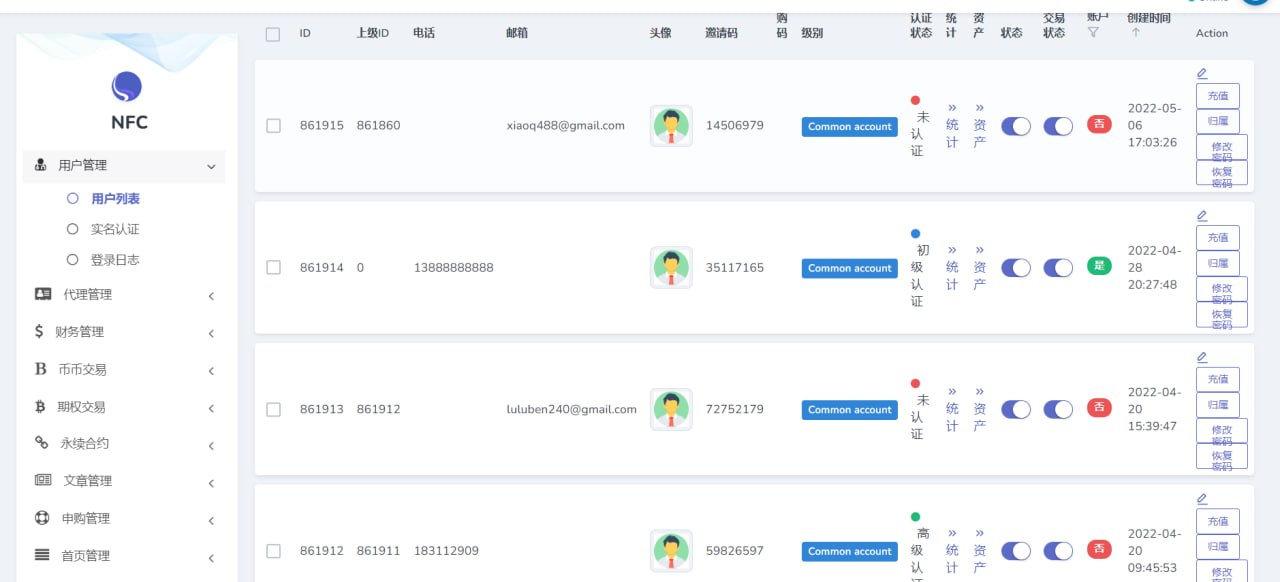The image size is (1280, 582).
Task: Toggle the 交易状态 switch for user 861913
Action: (x=1057, y=409)
